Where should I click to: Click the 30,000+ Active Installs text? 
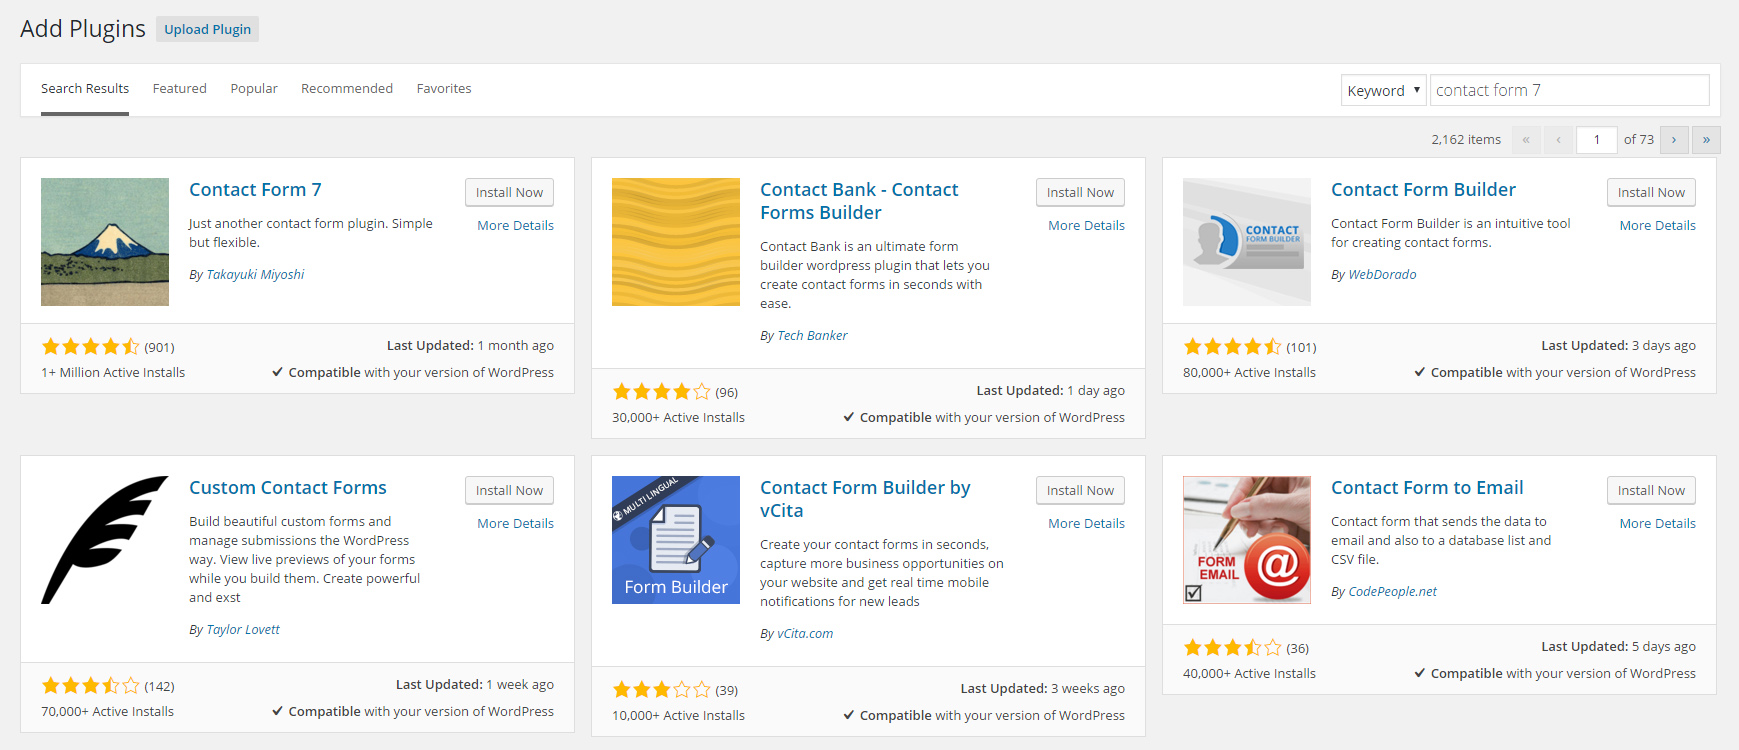point(678,417)
